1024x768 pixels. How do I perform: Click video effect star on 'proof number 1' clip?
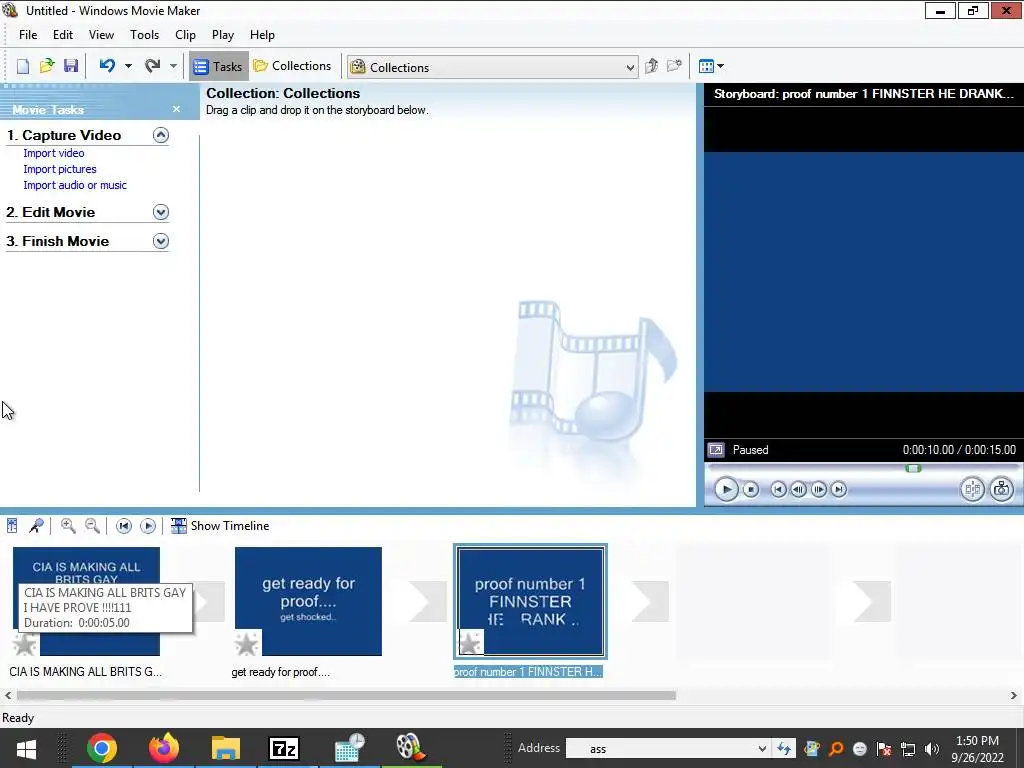click(470, 643)
